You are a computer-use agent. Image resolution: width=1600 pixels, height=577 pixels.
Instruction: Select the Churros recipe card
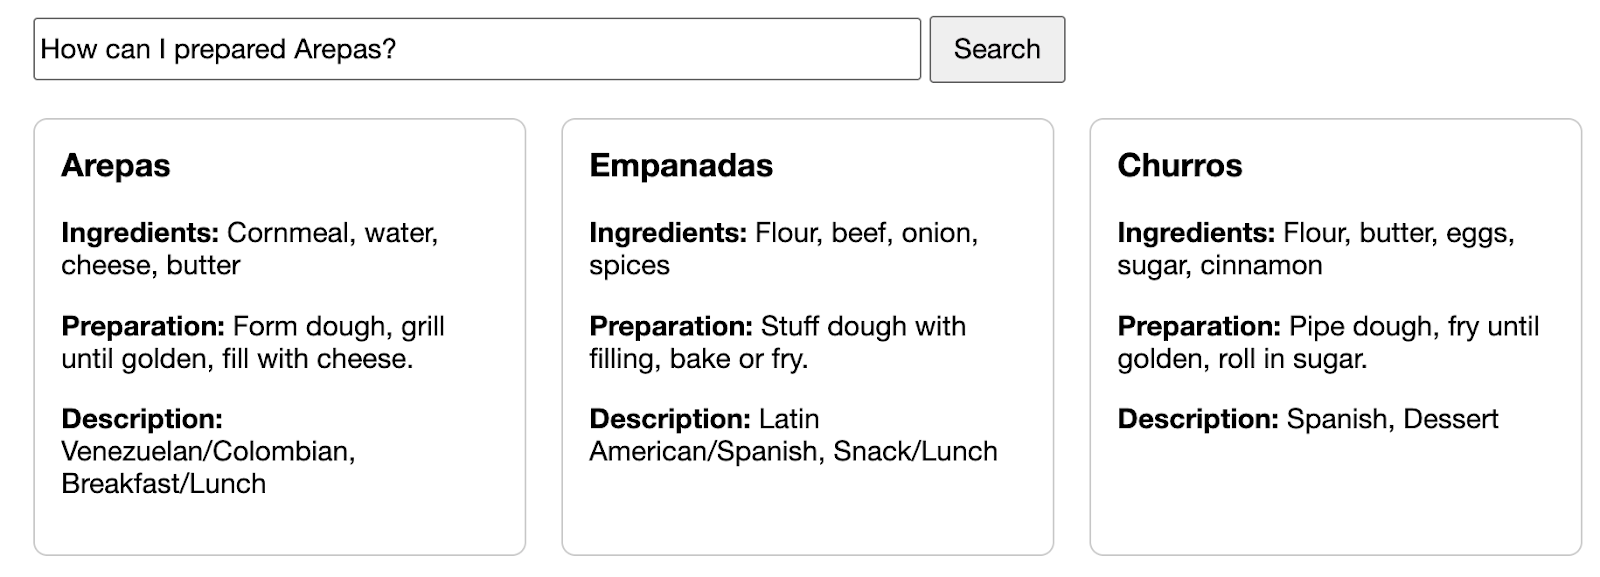click(1337, 335)
